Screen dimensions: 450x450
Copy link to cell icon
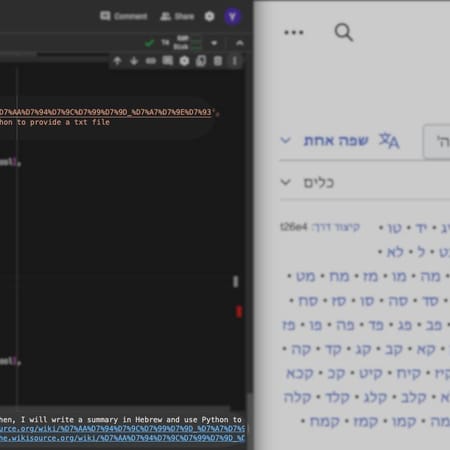tap(151, 61)
